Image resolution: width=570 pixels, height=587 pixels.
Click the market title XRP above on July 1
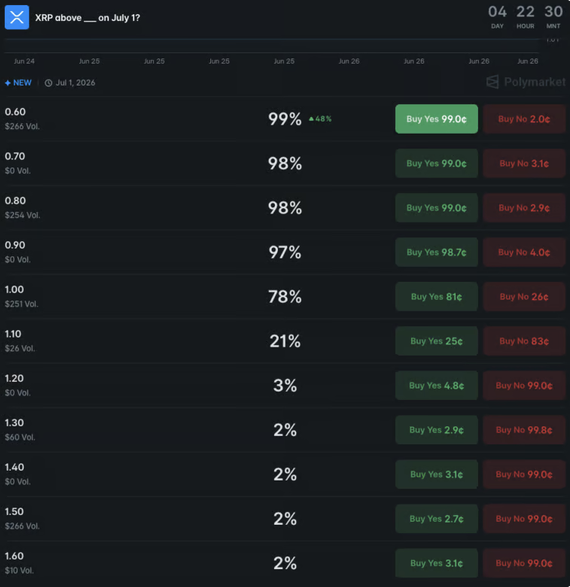pyautogui.click(x=88, y=18)
